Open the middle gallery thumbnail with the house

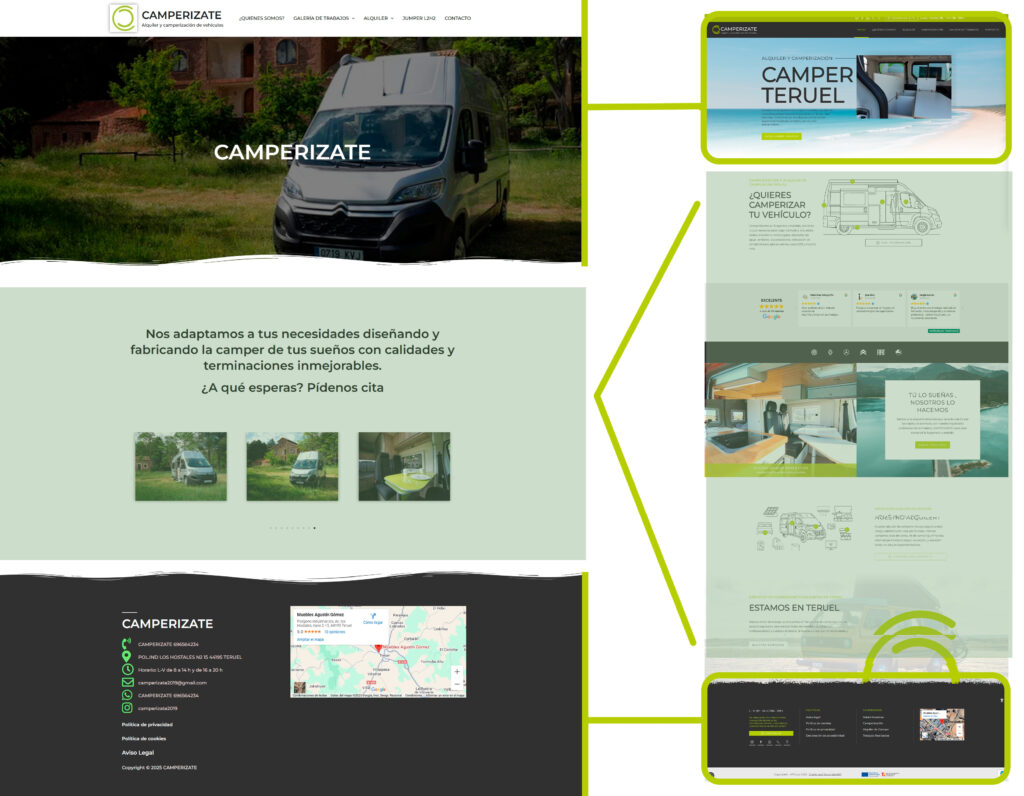[292, 466]
